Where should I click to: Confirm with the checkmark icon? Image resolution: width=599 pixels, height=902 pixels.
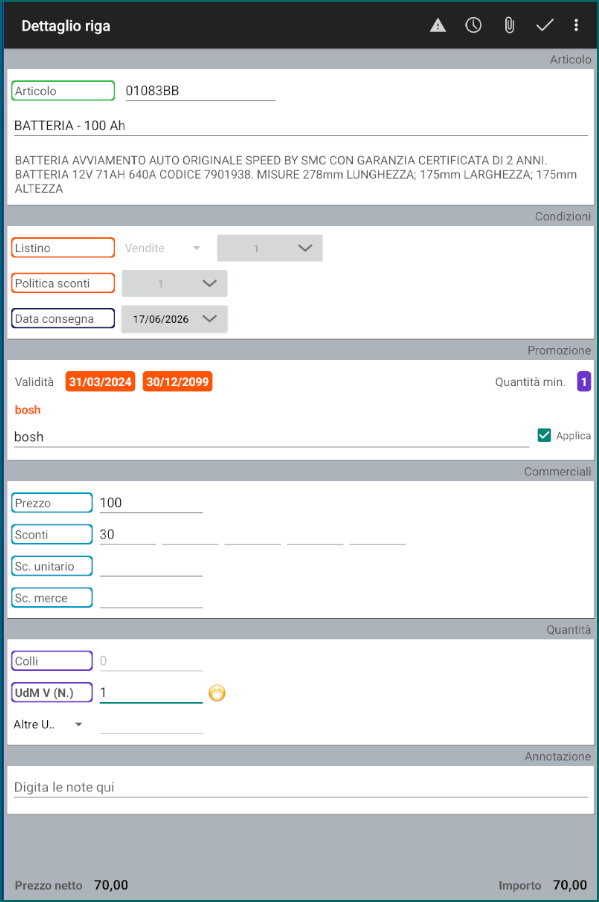click(544, 25)
